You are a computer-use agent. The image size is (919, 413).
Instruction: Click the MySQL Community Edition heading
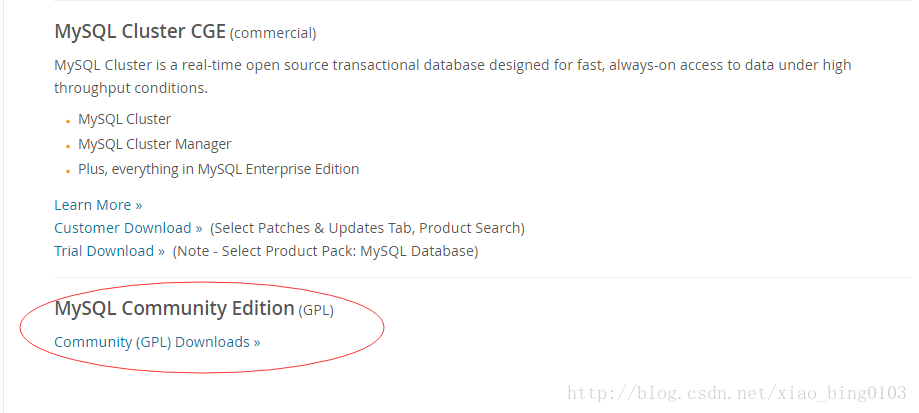(174, 309)
